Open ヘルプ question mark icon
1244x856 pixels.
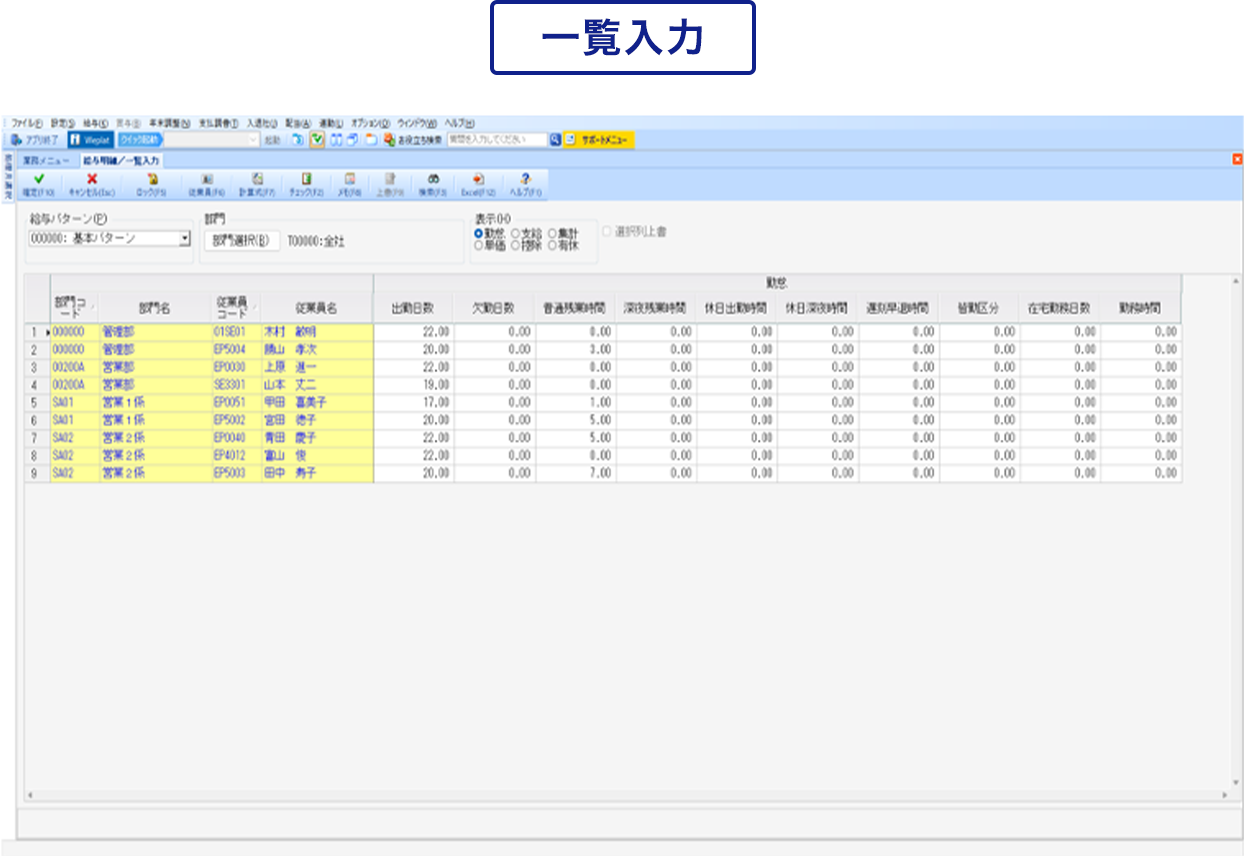[x=526, y=179]
